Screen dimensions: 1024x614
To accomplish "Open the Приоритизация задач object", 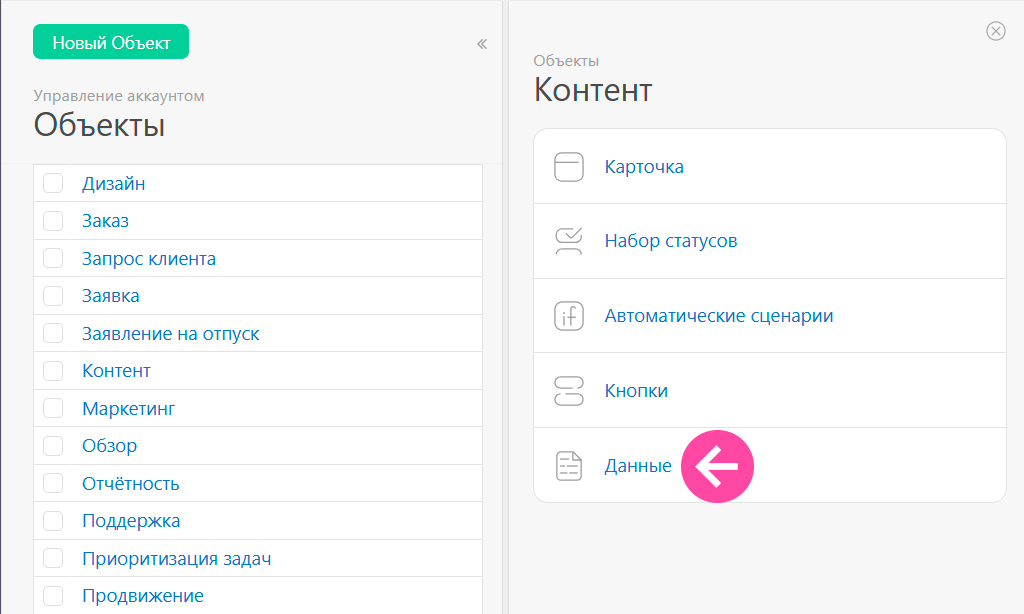I will tap(176, 558).
